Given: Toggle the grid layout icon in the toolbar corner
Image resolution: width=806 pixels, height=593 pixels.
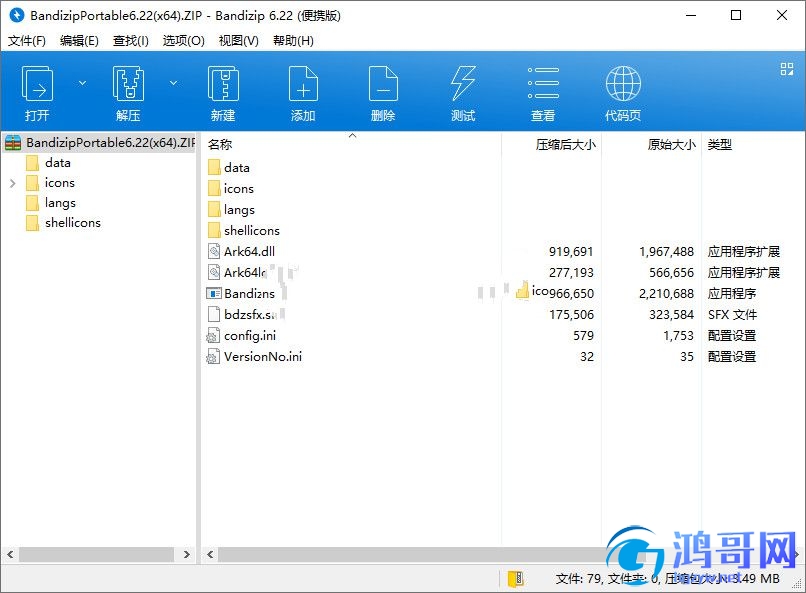Looking at the screenshot, I should 786,69.
